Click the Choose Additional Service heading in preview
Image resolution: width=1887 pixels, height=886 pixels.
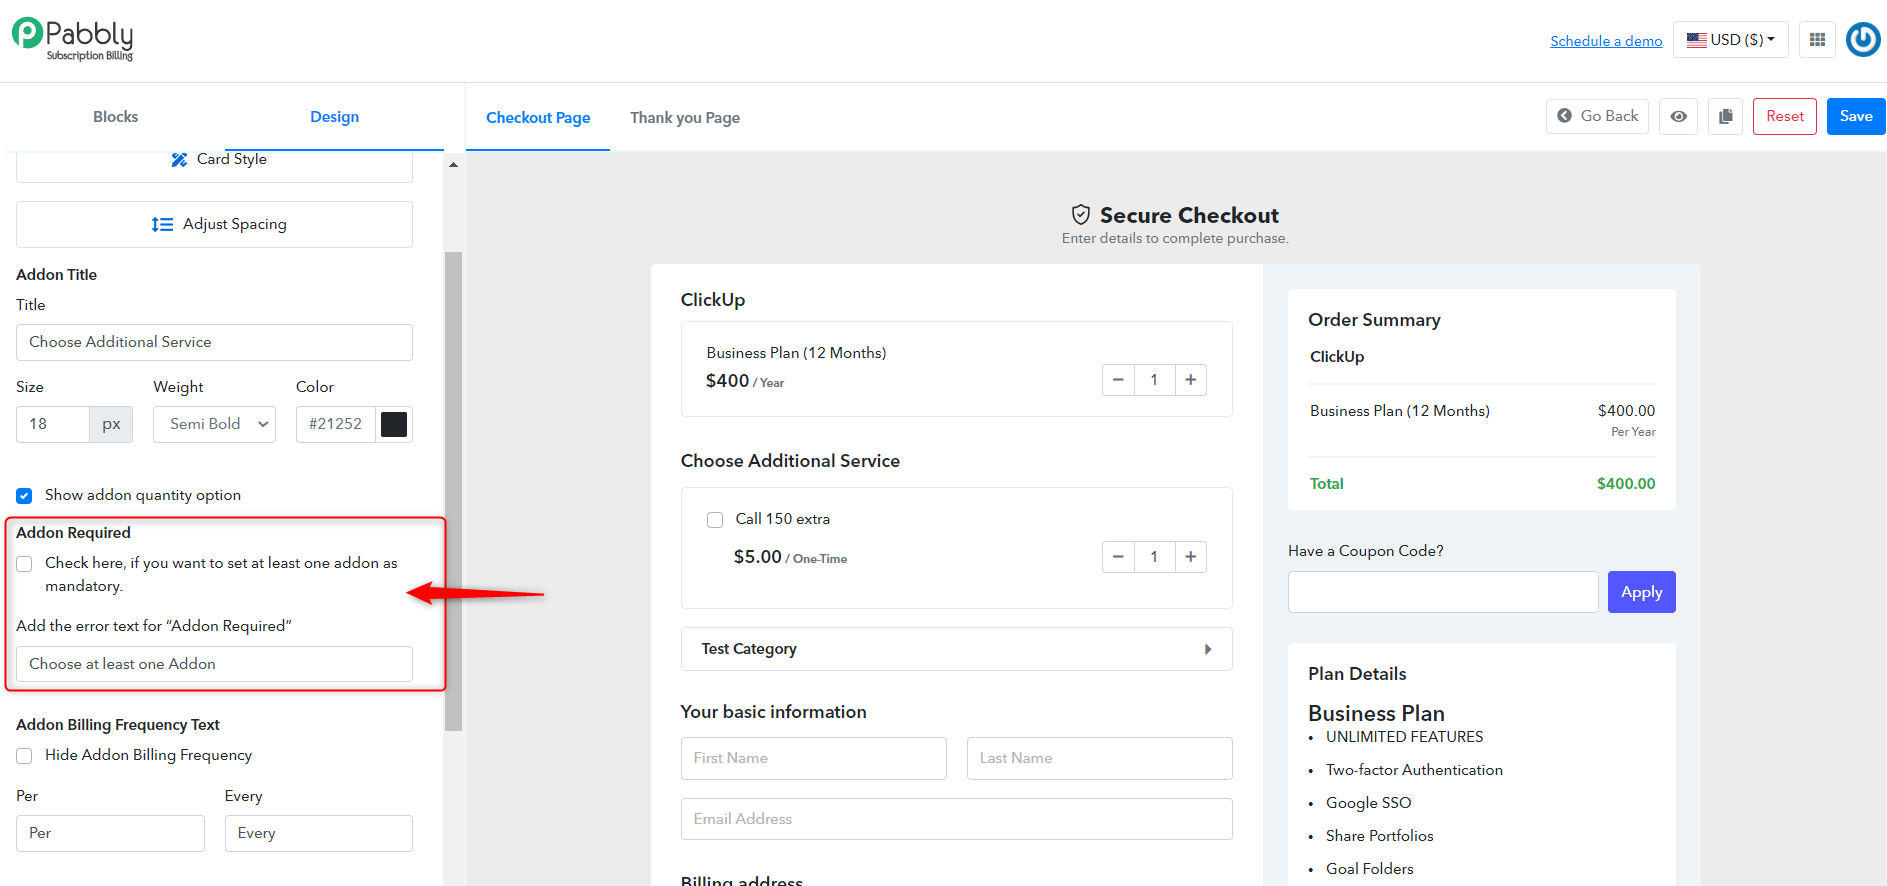(790, 461)
